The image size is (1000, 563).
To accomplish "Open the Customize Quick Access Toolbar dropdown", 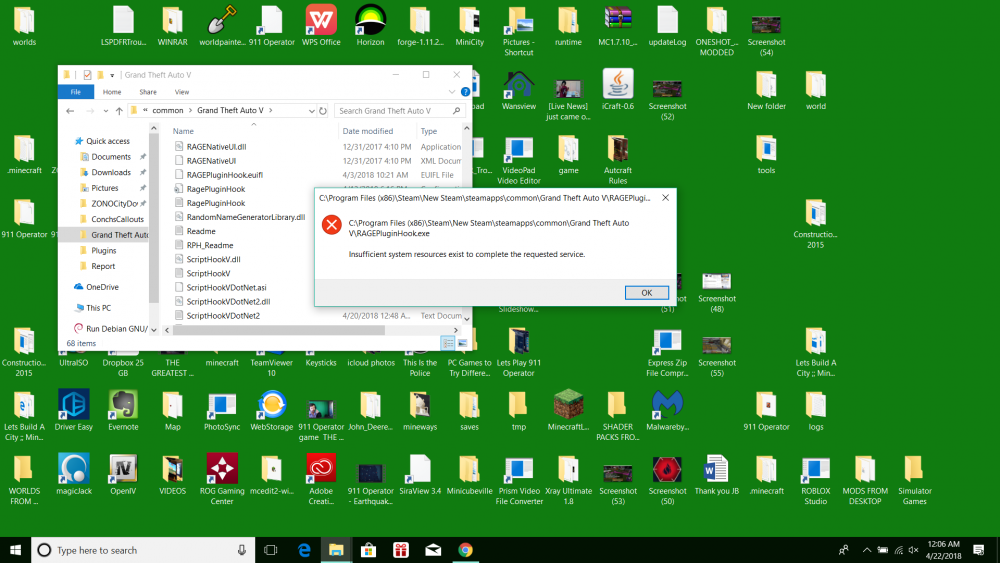I will [x=112, y=75].
